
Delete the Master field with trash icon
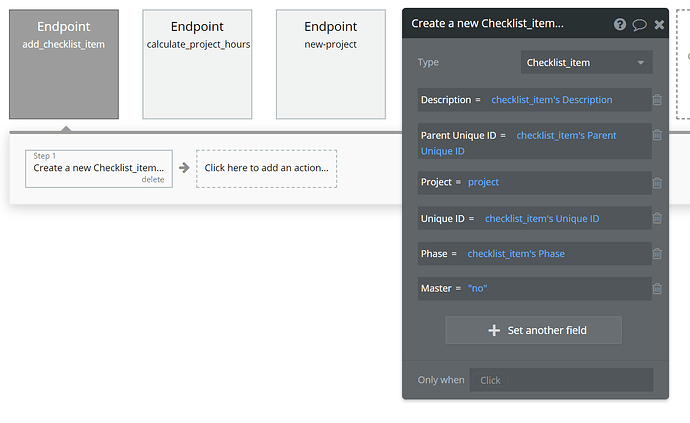657,289
